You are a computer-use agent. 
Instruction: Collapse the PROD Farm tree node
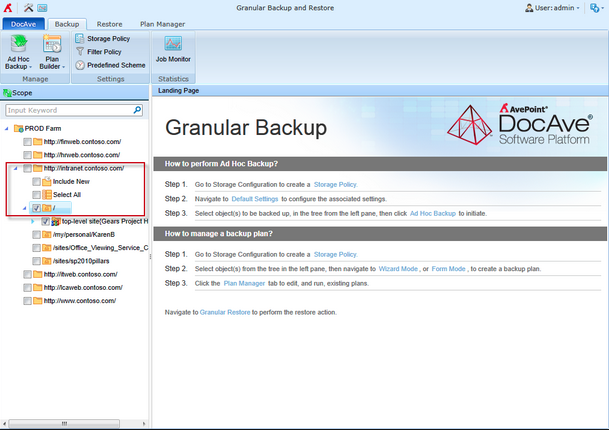point(7,128)
